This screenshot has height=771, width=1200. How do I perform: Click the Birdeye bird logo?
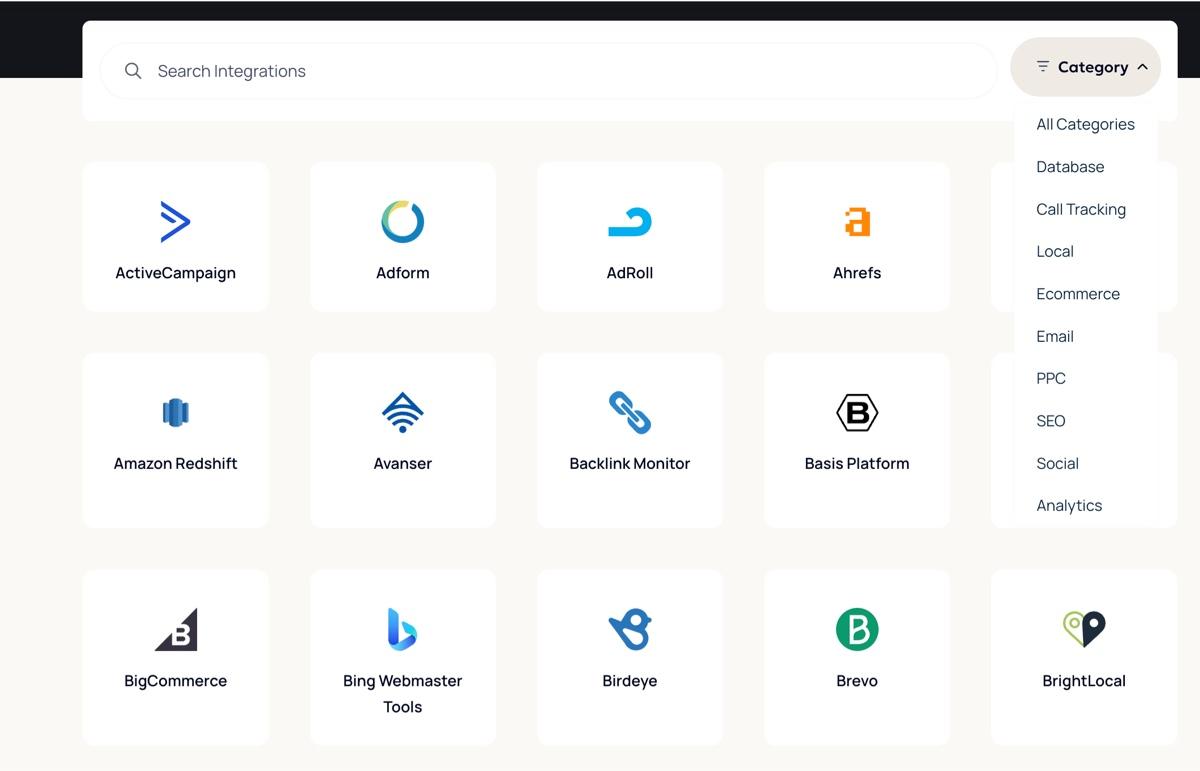(630, 630)
